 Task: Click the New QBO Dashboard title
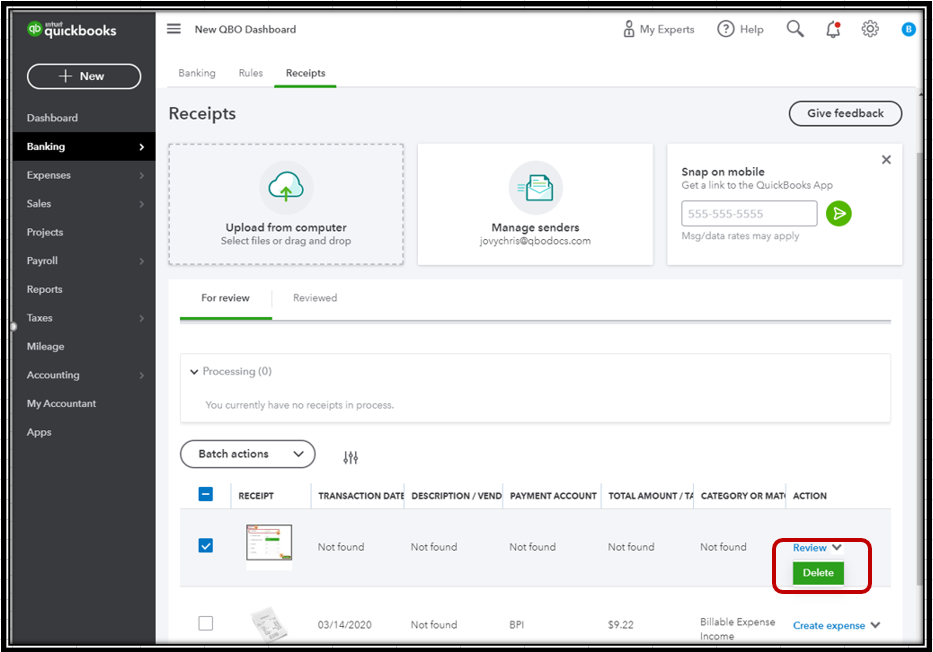tap(245, 29)
